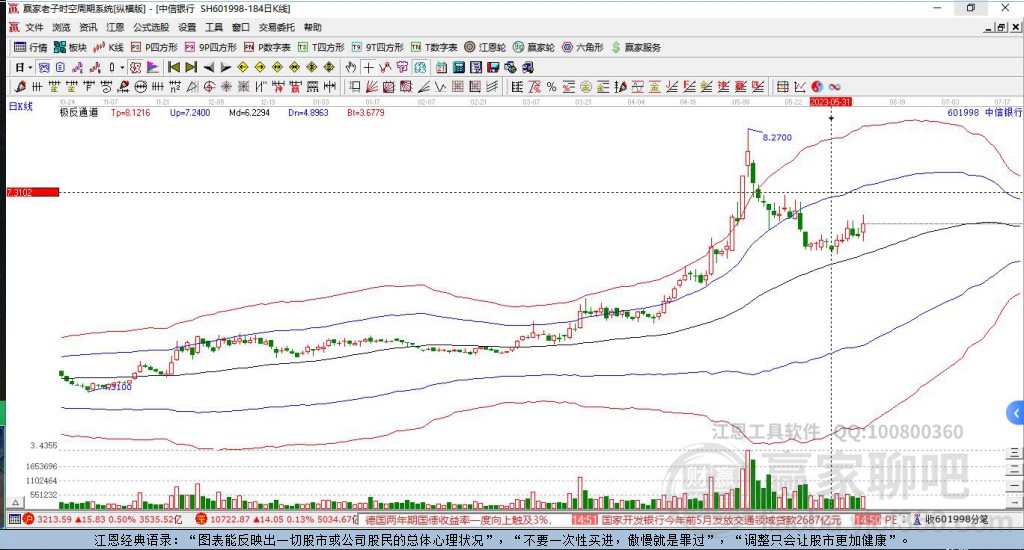
Task: Jump to the last bar with skip-to-end icon
Action: [191, 67]
